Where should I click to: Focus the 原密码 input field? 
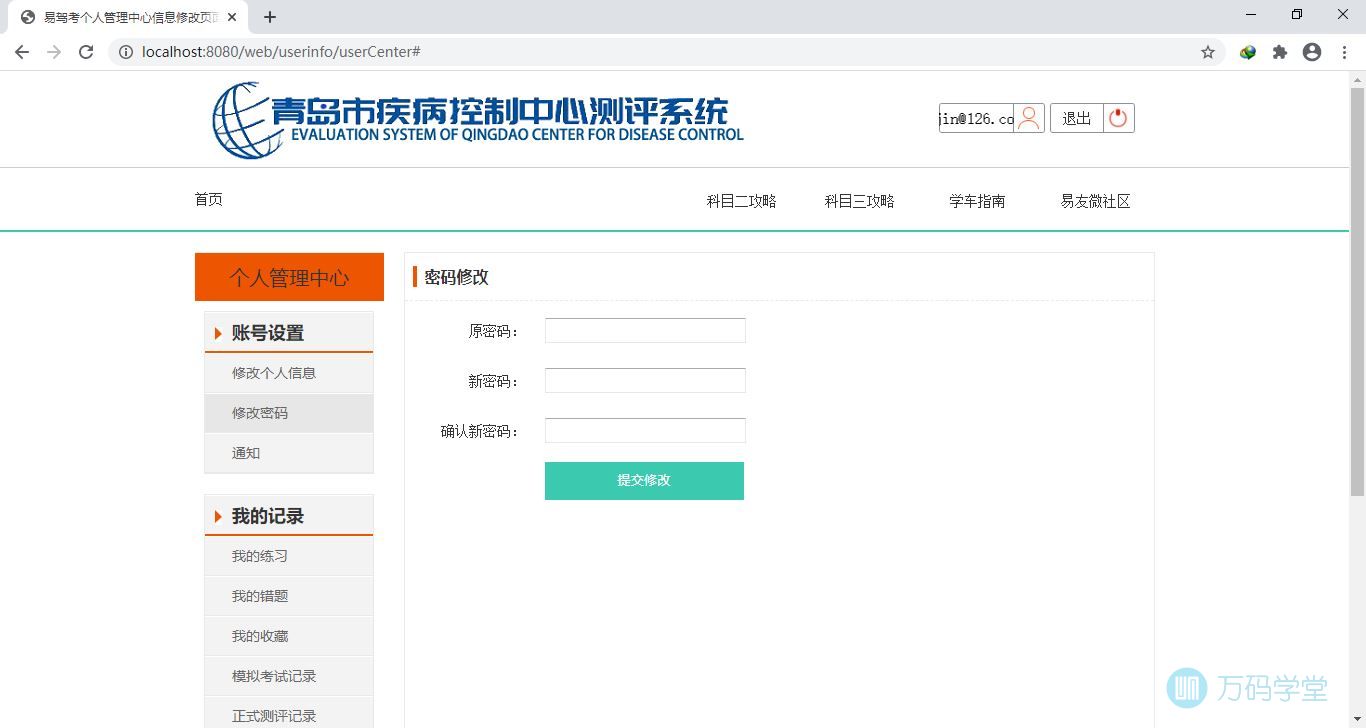tap(645, 330)
